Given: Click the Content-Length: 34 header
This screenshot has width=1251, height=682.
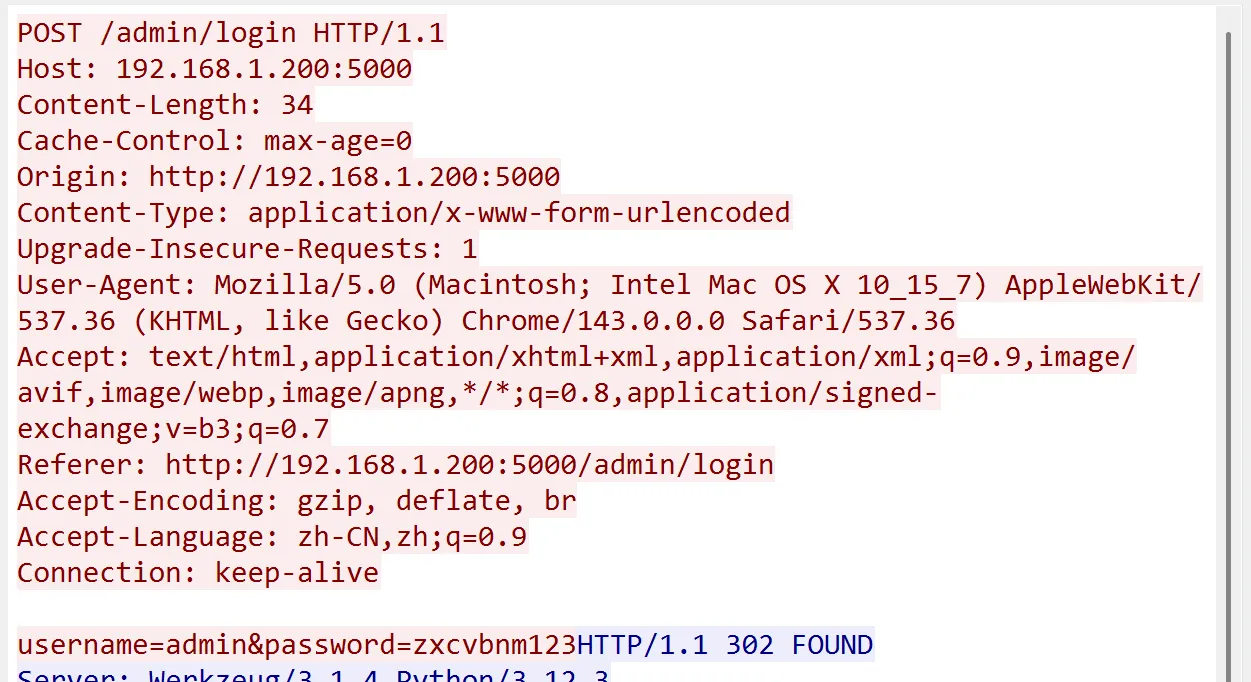Looking at the screenshot, I should pos(165,105).
